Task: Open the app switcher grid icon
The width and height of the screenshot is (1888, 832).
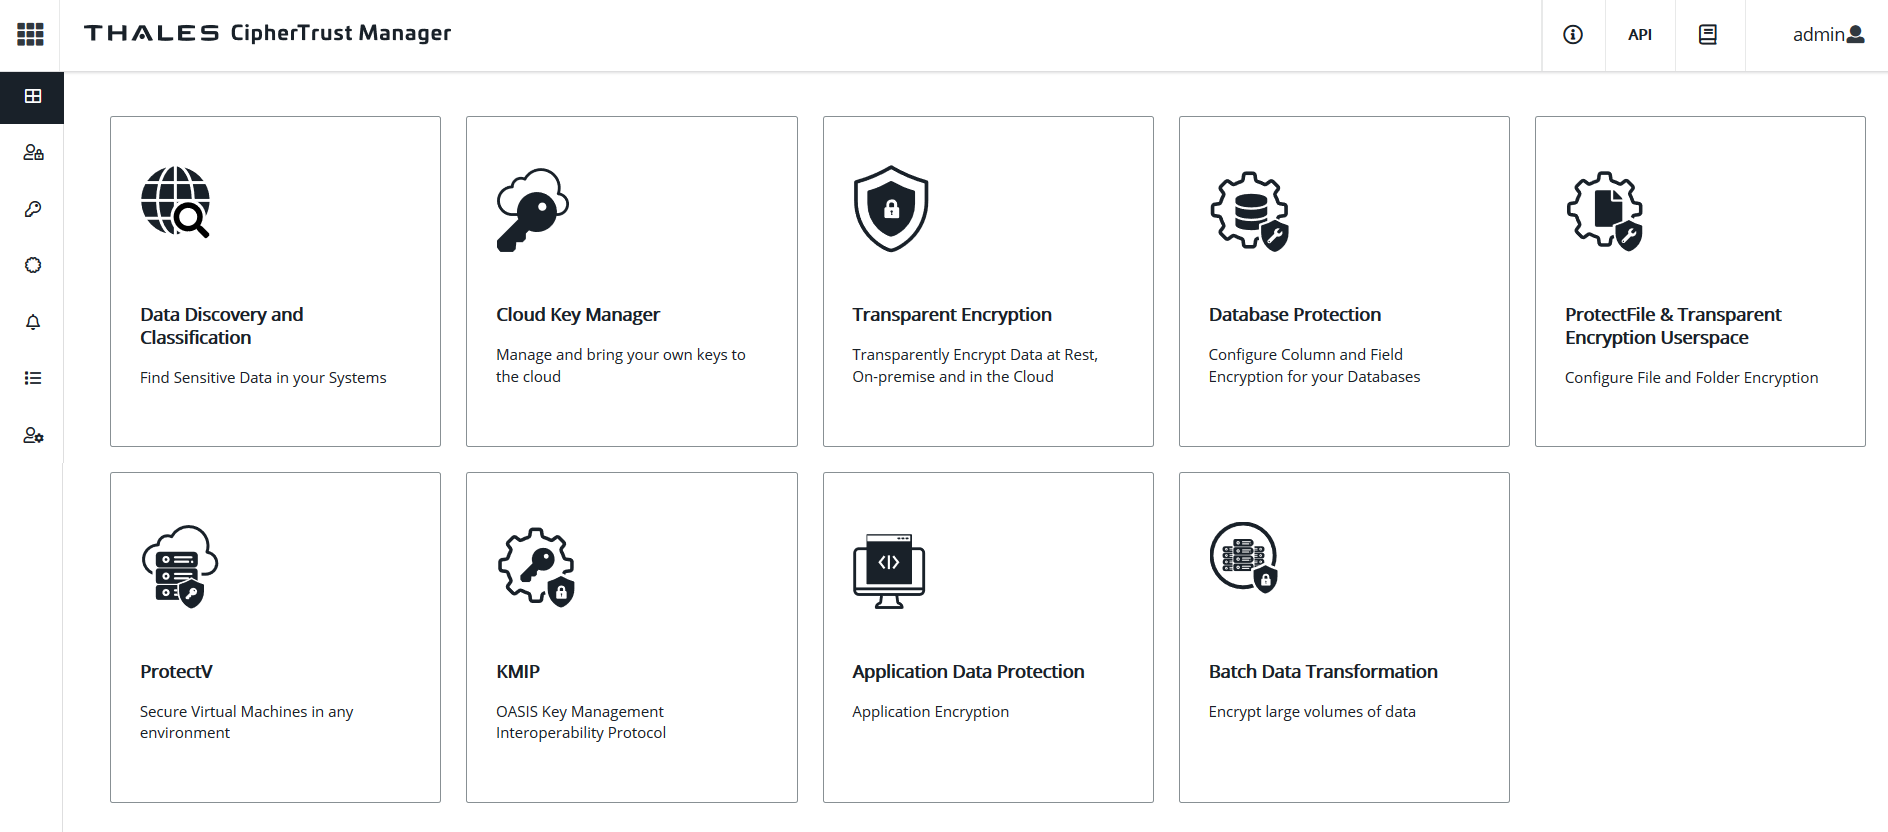Action: [x=31, y=34]
